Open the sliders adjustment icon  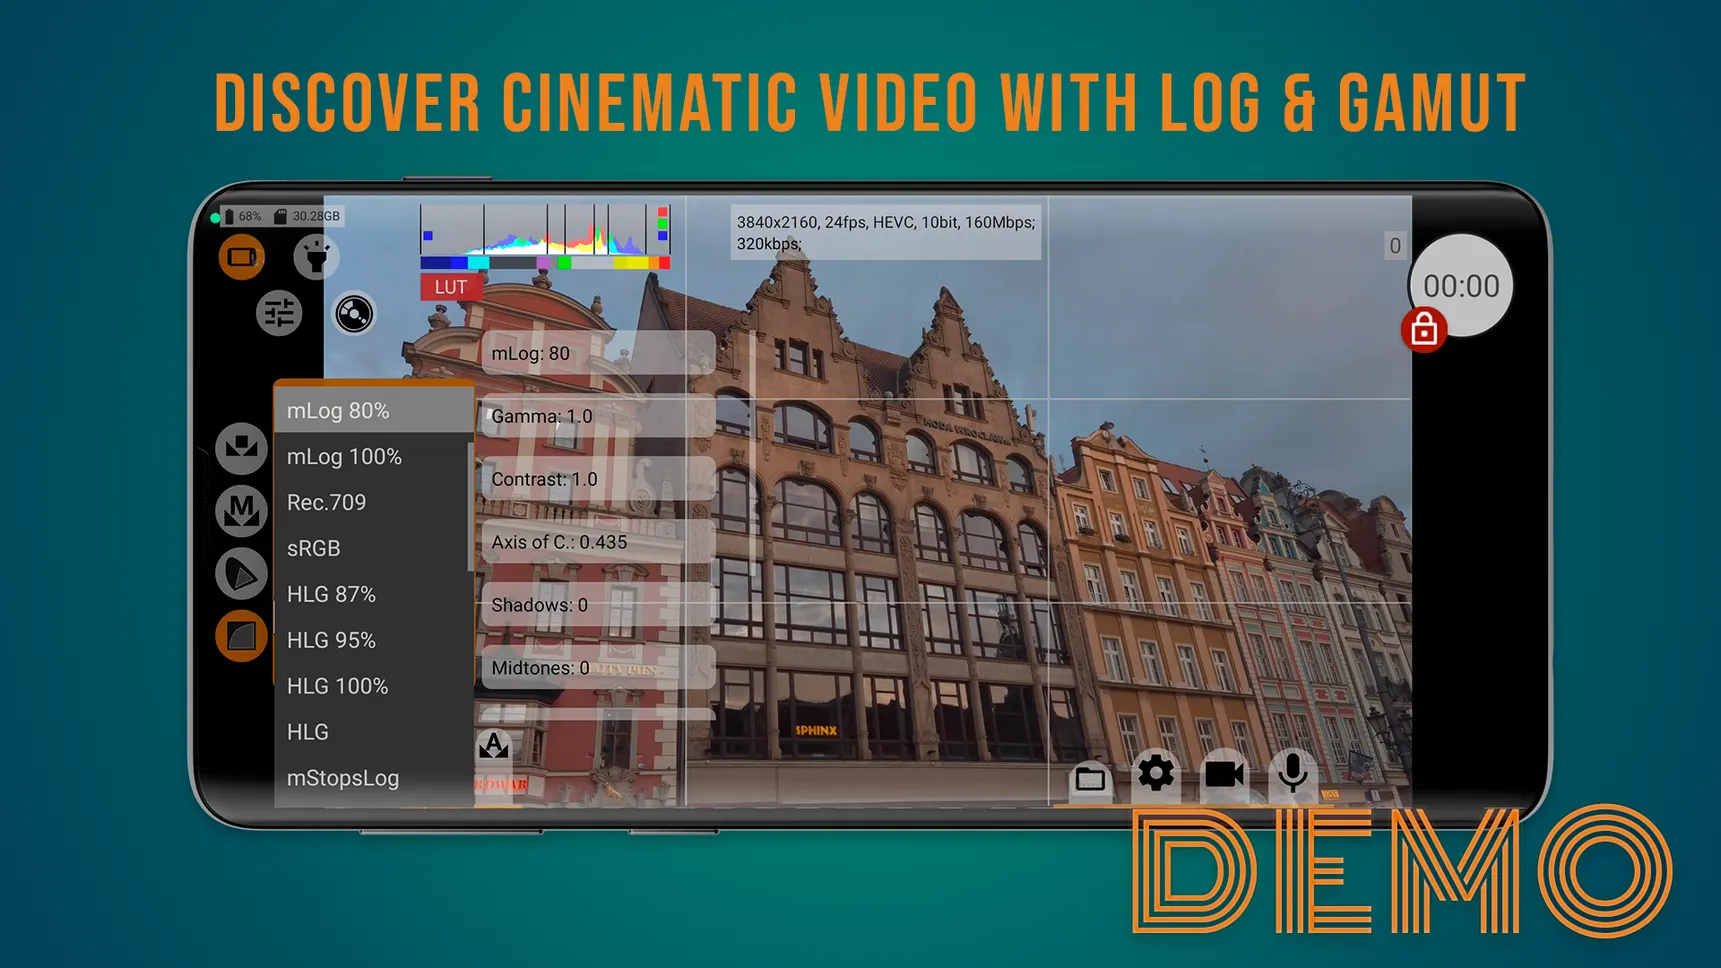[279, 314]
